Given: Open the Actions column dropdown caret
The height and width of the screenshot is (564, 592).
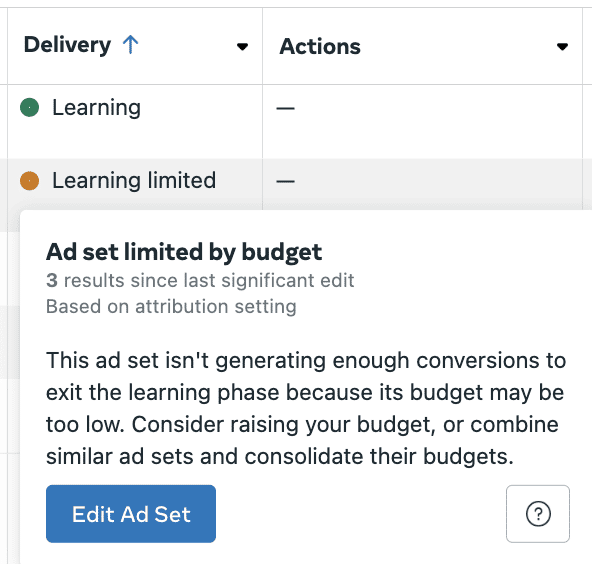Looking at the screenshot, I should coord(562,47).
